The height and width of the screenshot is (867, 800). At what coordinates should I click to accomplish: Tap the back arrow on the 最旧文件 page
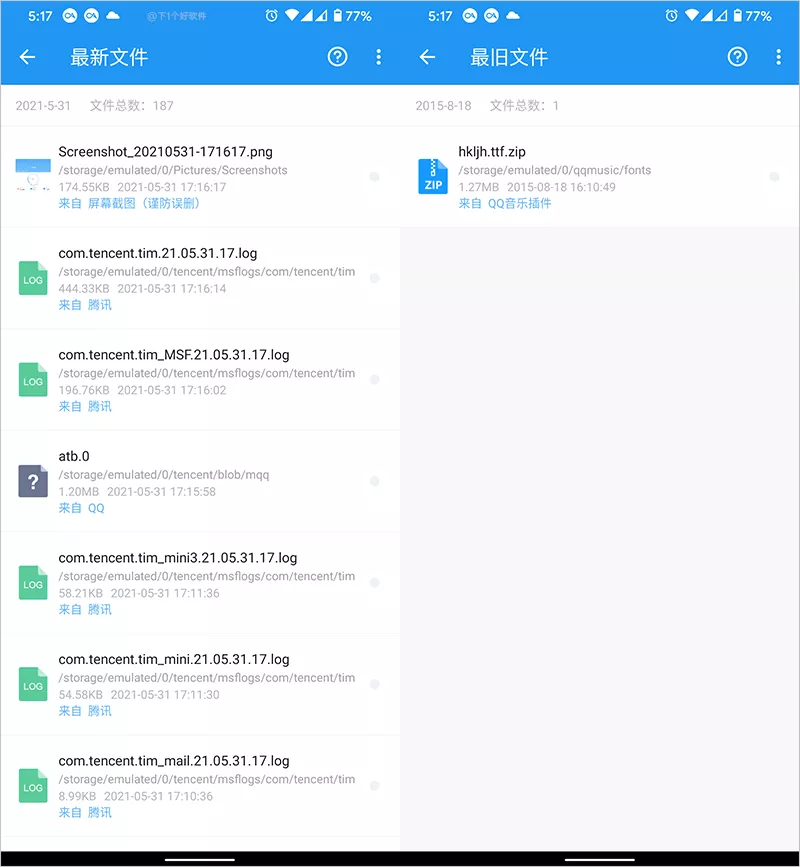(427, 57)
